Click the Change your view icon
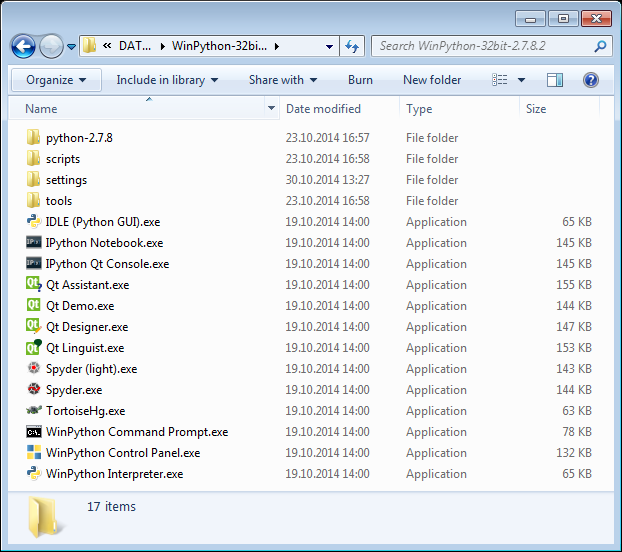The width and height of the screenshot is (622, 552). (499, 80)
